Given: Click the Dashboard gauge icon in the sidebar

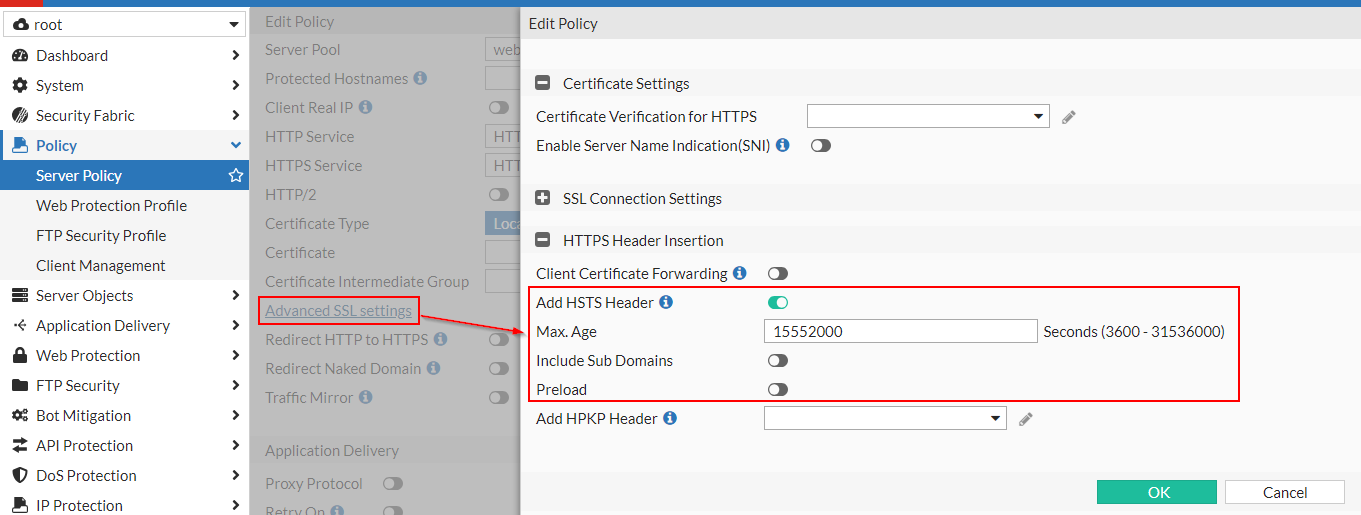Looking at the screenshot, I should click(20, 56).
